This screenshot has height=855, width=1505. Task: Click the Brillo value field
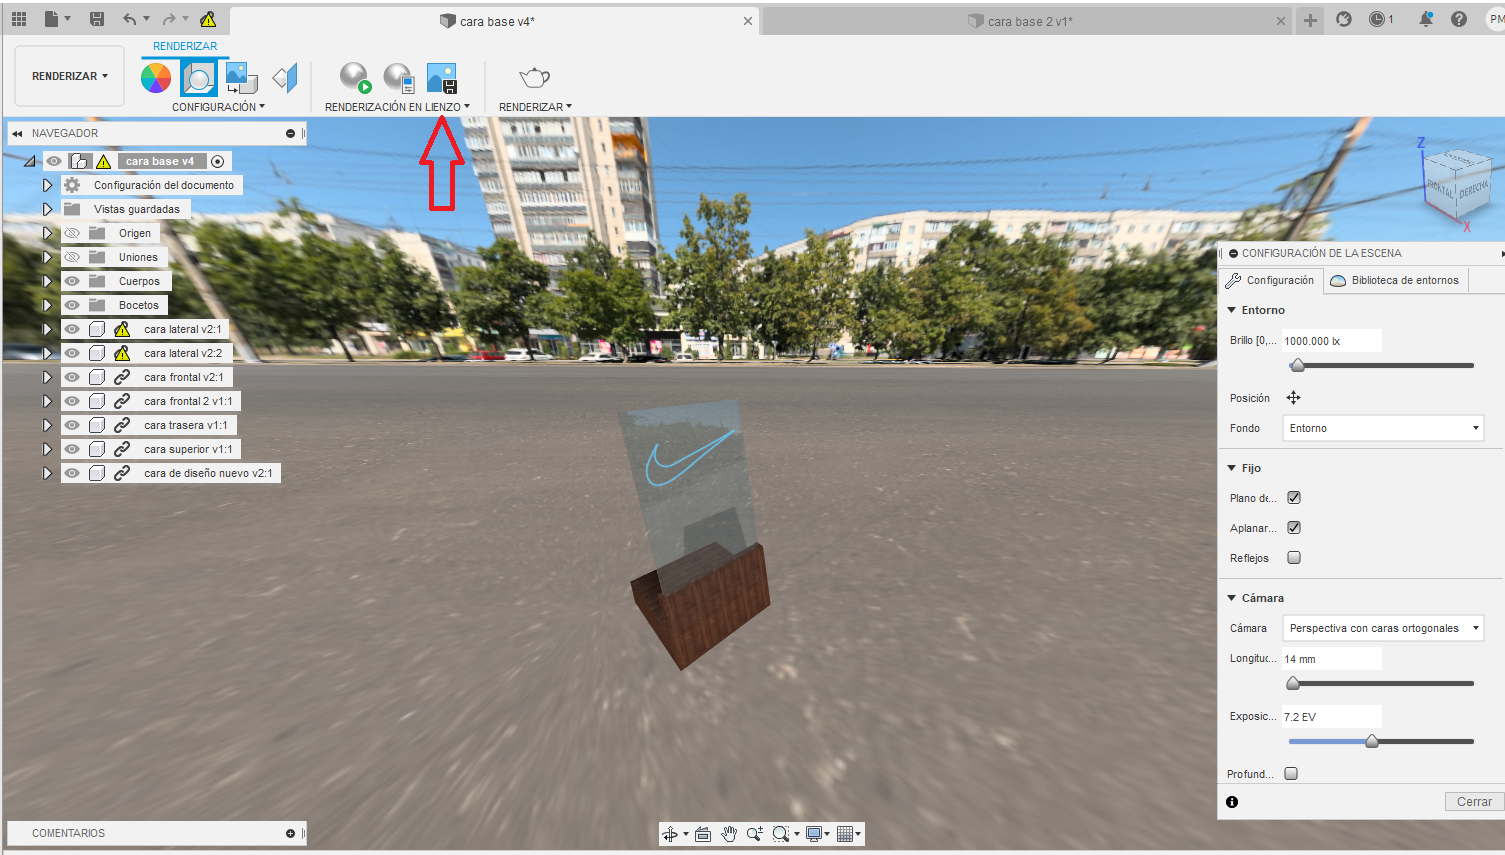pos(1331,341)
